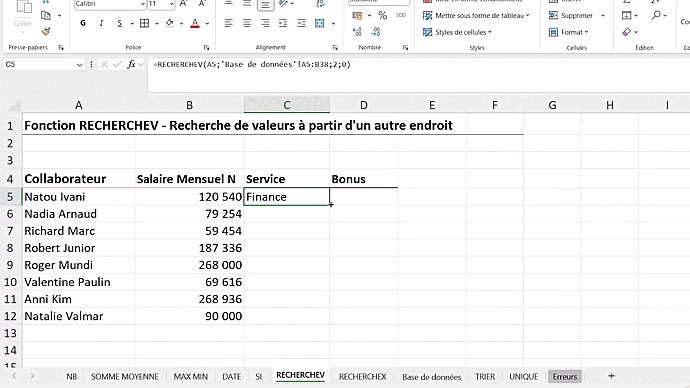Apply red font color
Viewport: 690px width, 388px height.
(x=195, y=23)
